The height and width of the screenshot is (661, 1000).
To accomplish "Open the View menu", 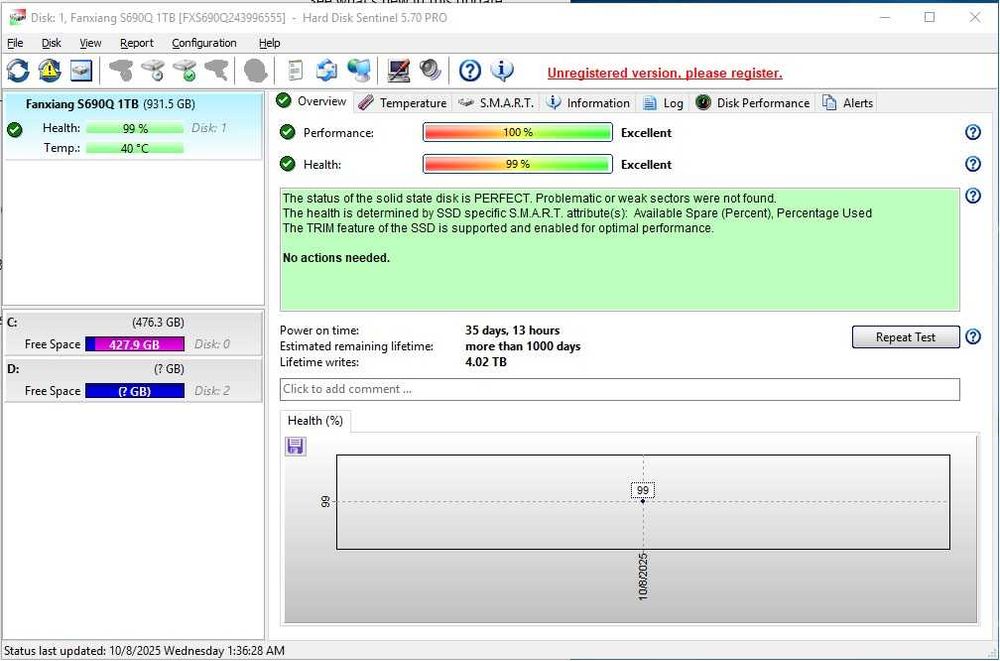I will pyautogui.click(x=90, y=43).
